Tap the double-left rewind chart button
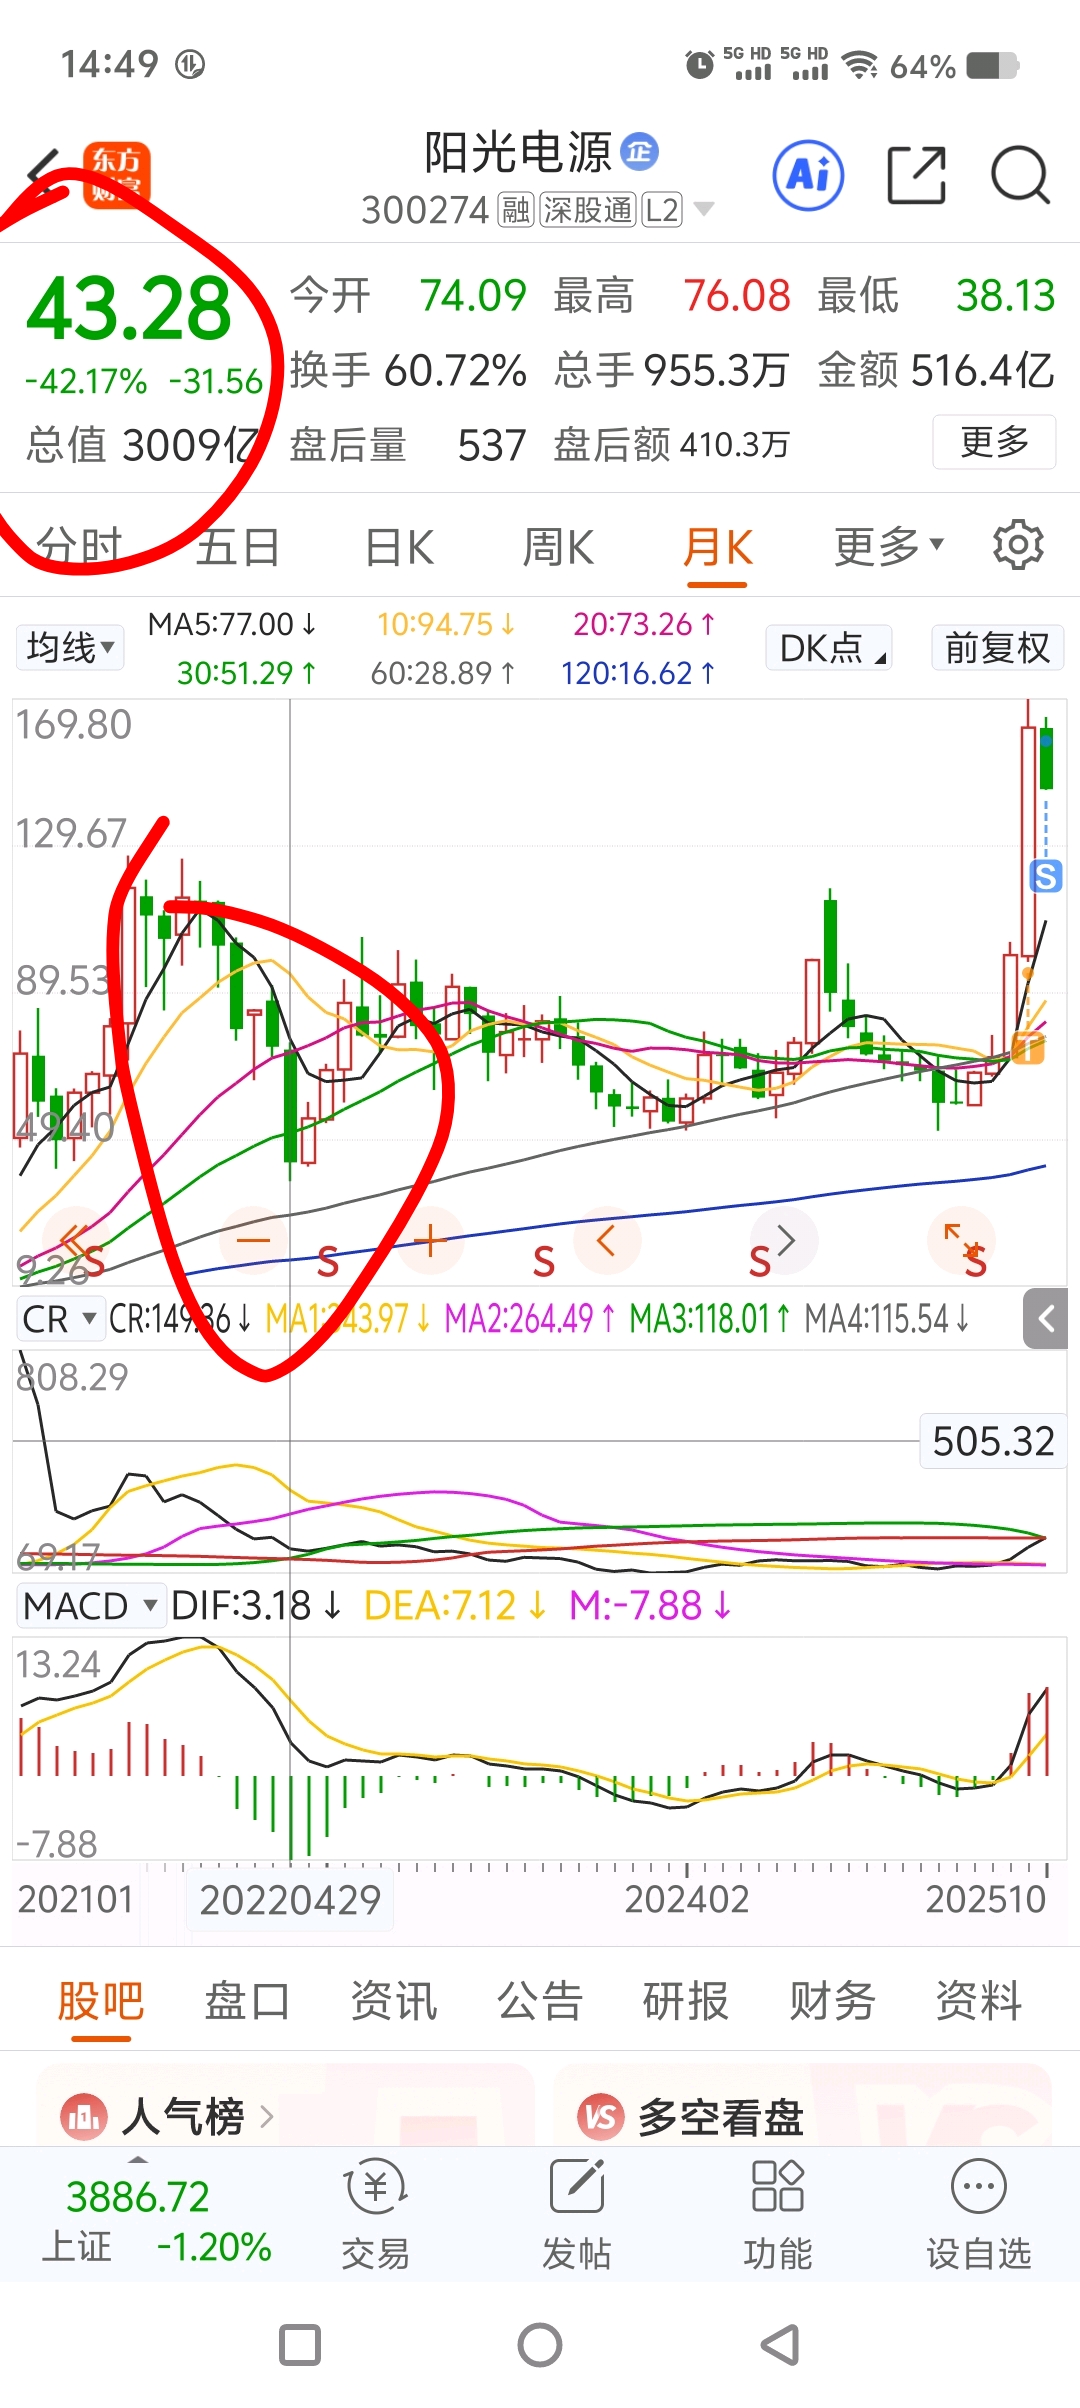Screen dimensions: 1080x2408 point(76,1241)
